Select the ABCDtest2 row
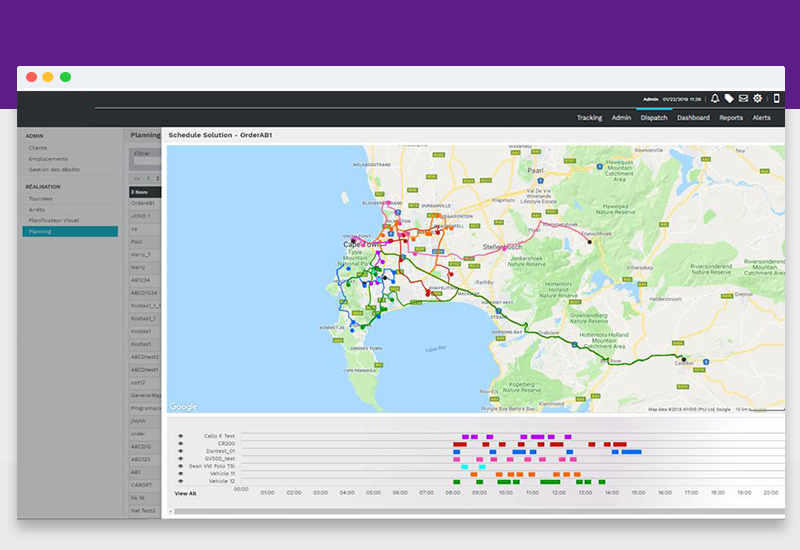This screenshot has width=800, height=550. tap(145, 357)
